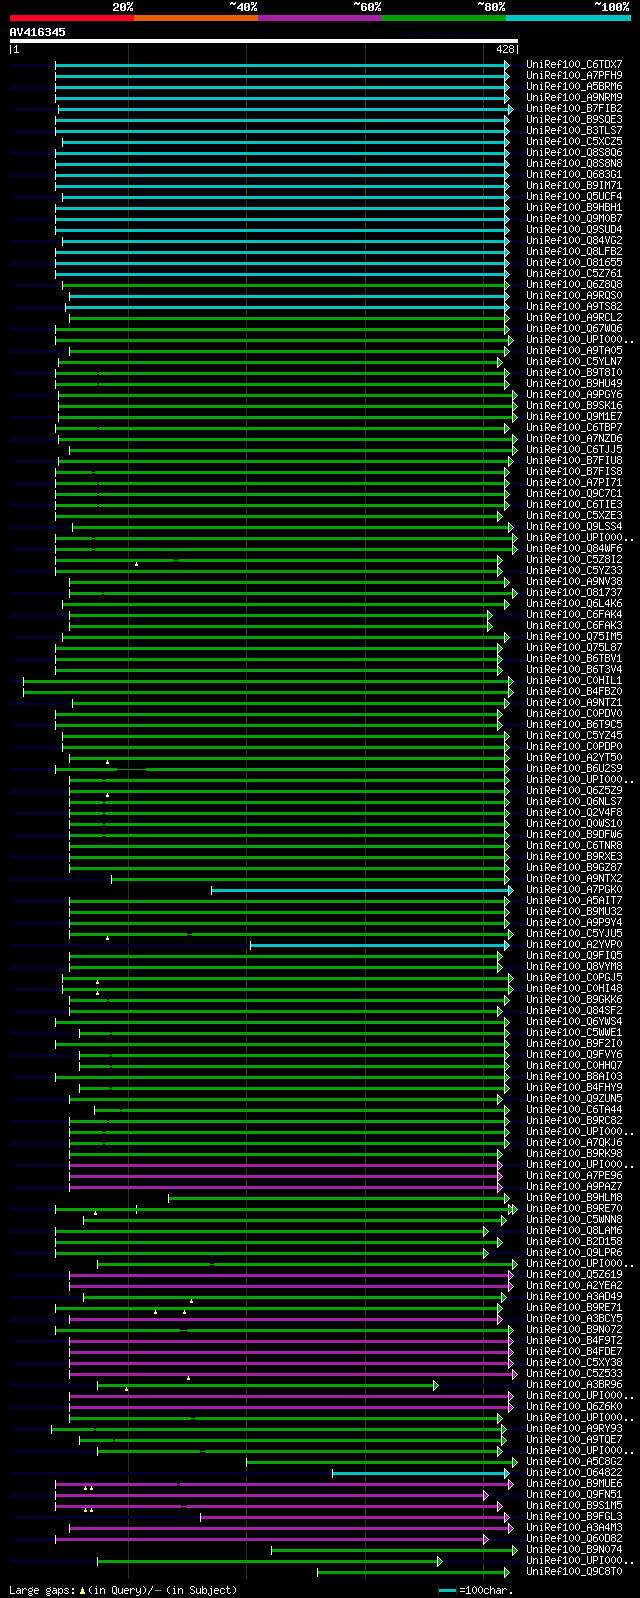640x1598 pixels.
Task: Click label UniRef100_A3BR96
Action: 574,1385
